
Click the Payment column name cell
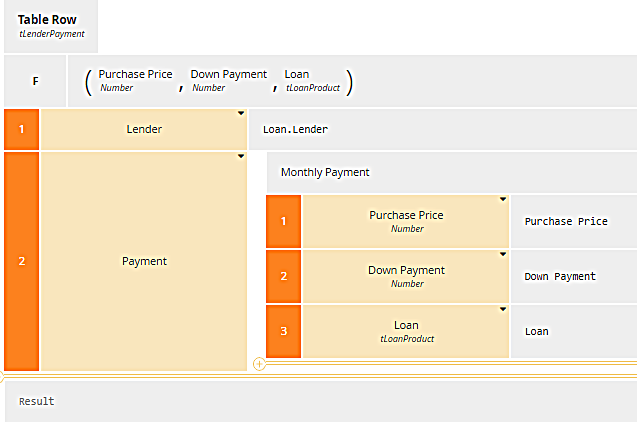pyautogui.click(x=144, y=261)
